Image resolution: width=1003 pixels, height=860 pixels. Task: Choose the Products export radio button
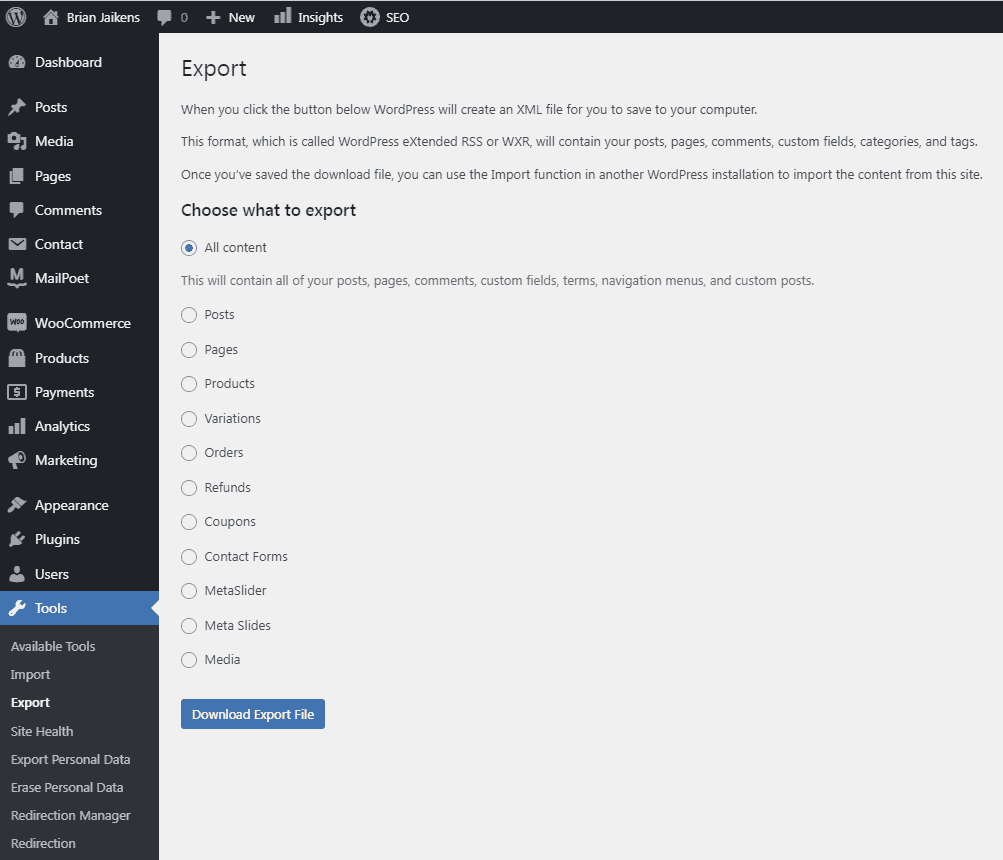pos(189,384)
